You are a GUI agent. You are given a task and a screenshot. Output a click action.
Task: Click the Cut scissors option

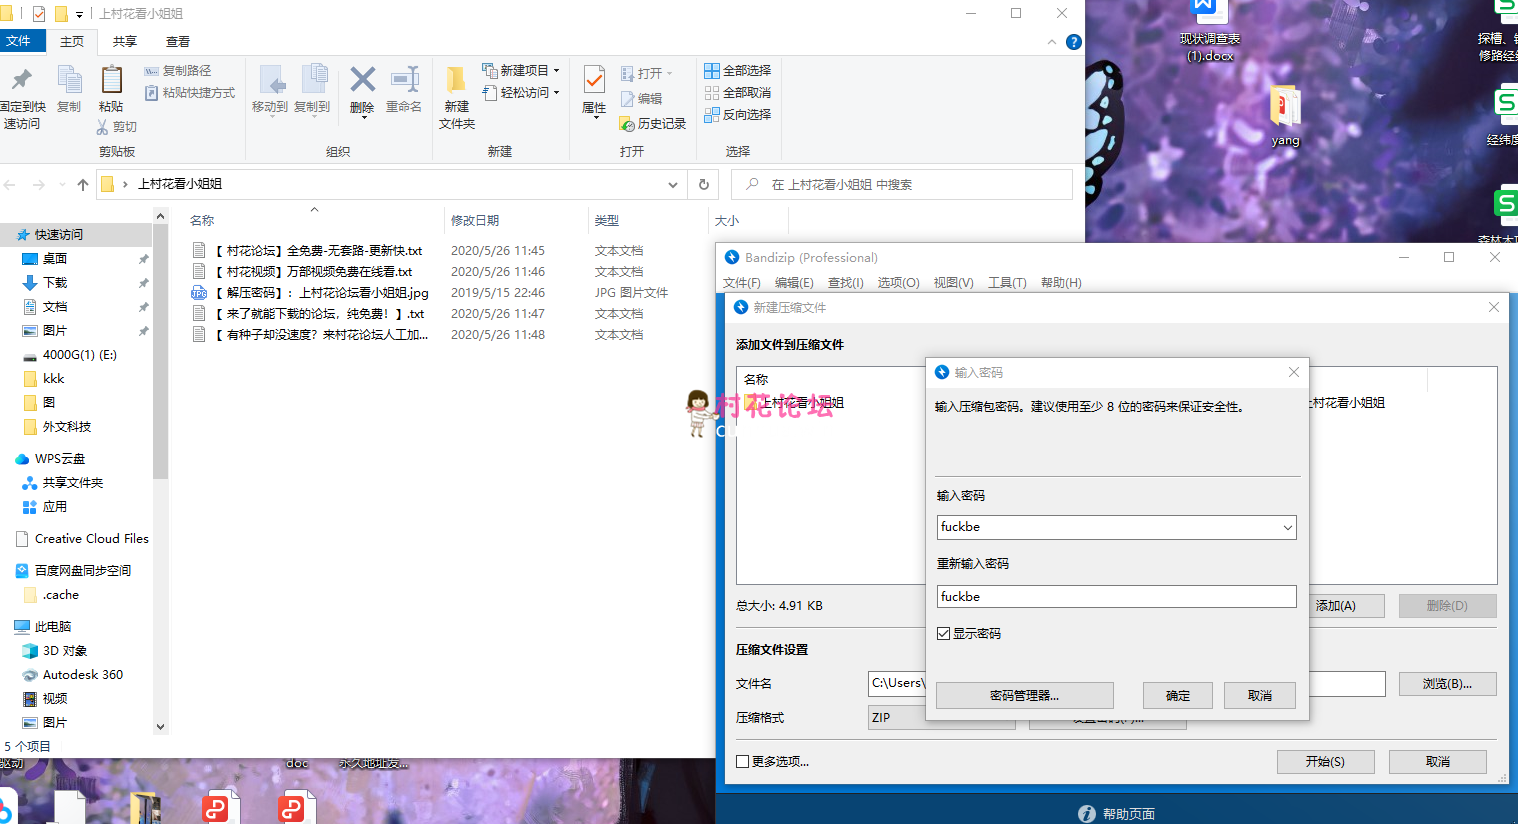[116, 127]
